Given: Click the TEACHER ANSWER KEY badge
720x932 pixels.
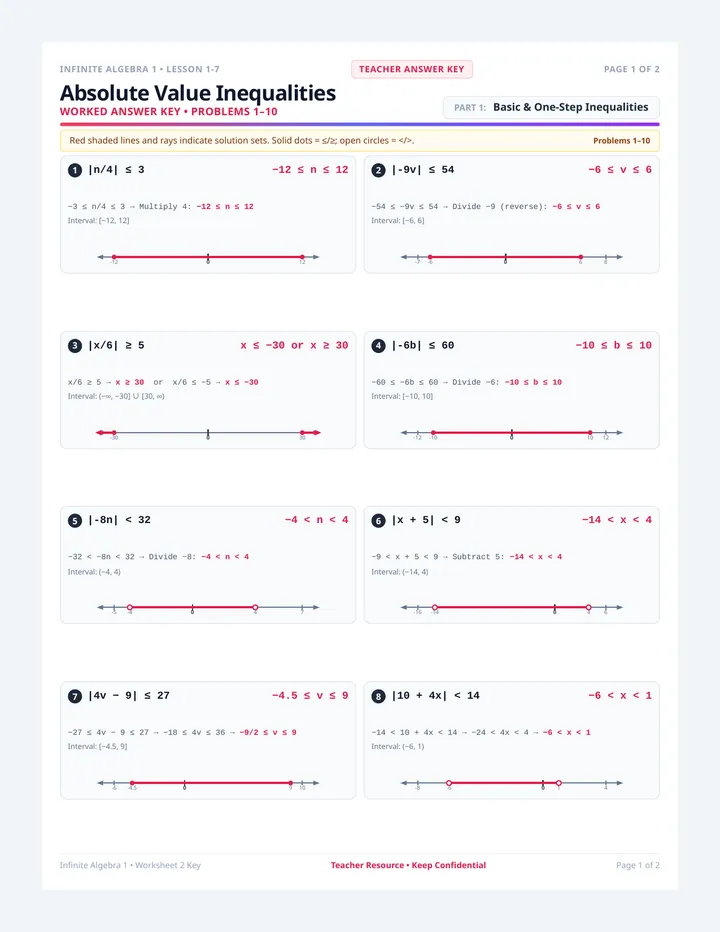Looking at the screenshot, I should 411,70.
